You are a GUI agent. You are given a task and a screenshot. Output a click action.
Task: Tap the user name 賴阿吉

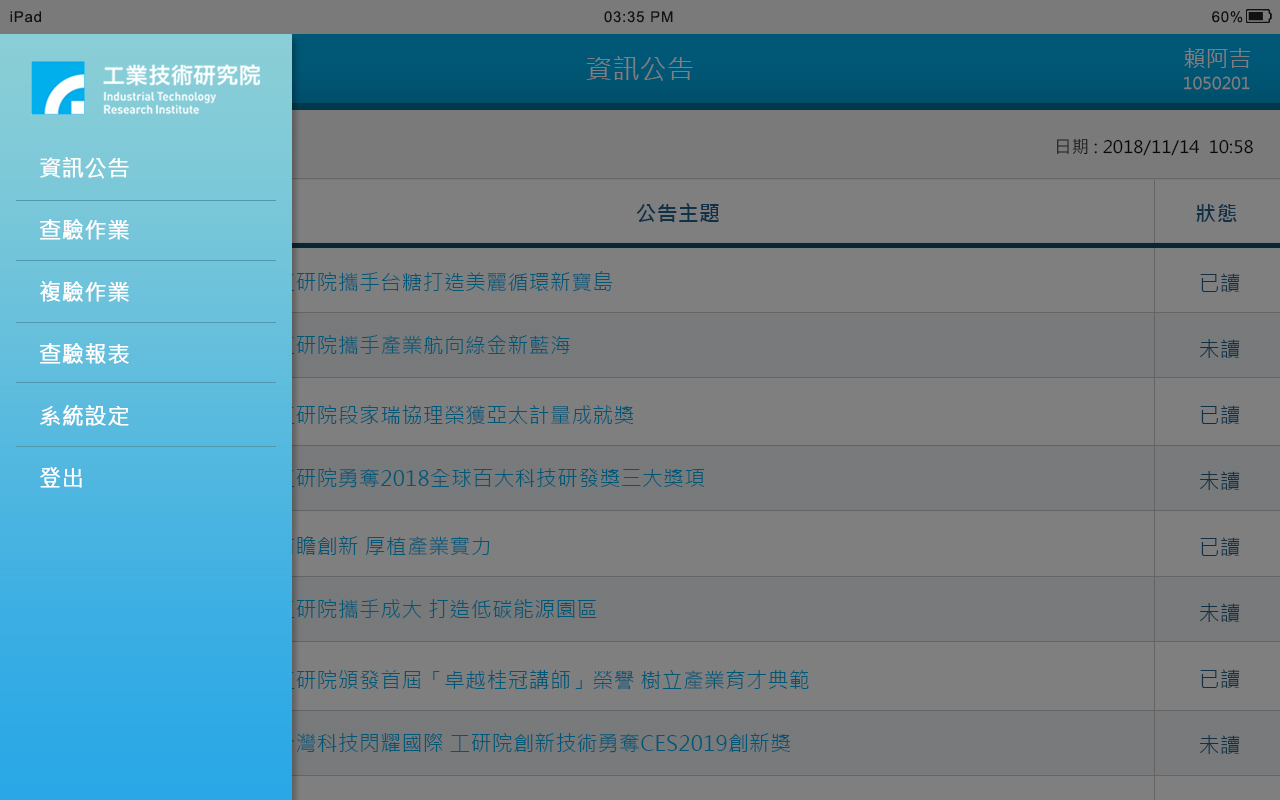pyautogui.click(x=1216, y=59)
